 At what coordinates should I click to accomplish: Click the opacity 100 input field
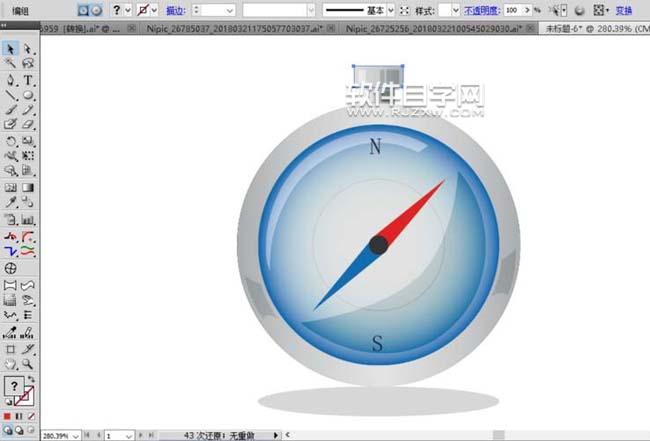(x=514, y=10)
